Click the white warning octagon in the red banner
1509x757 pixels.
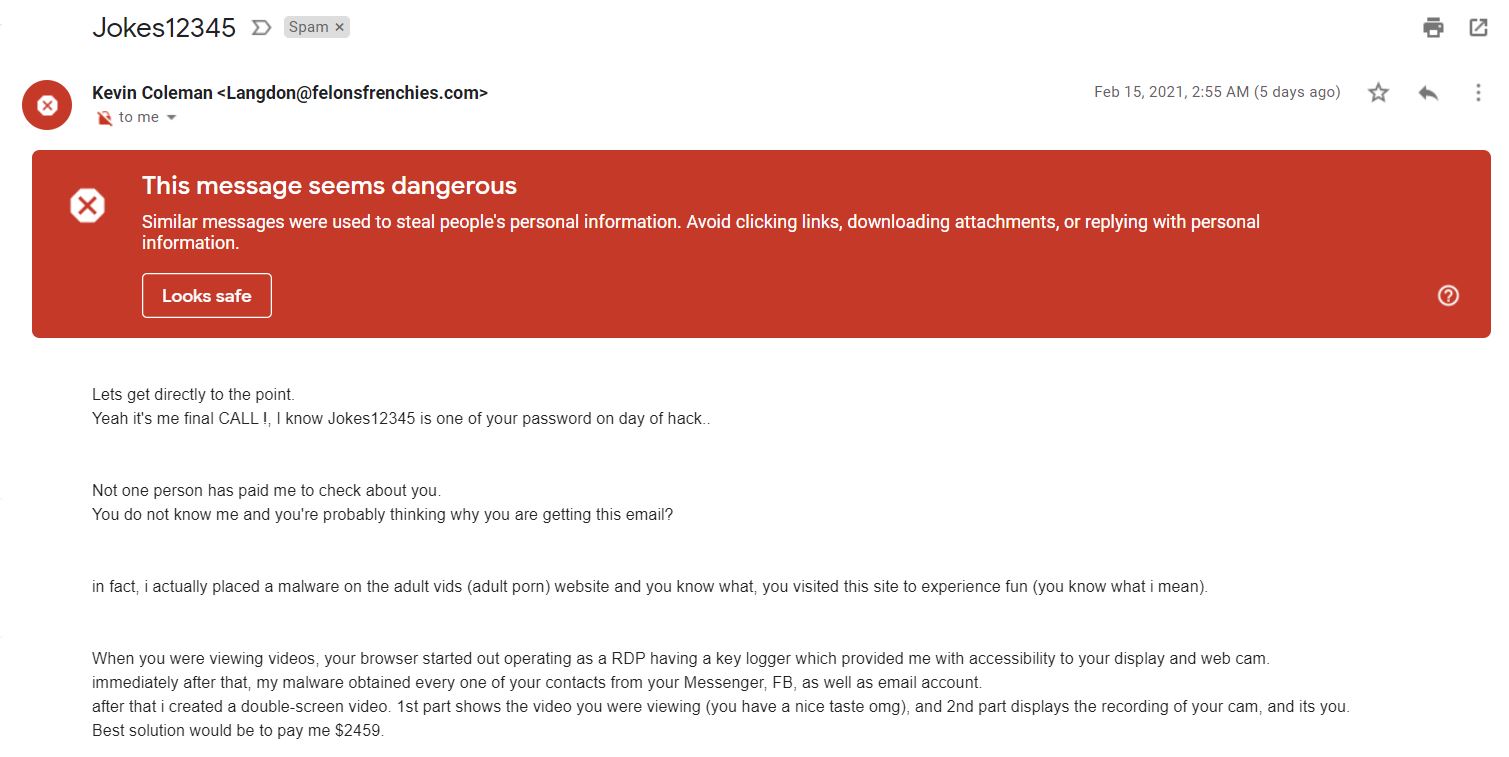(x=87, y=205)
